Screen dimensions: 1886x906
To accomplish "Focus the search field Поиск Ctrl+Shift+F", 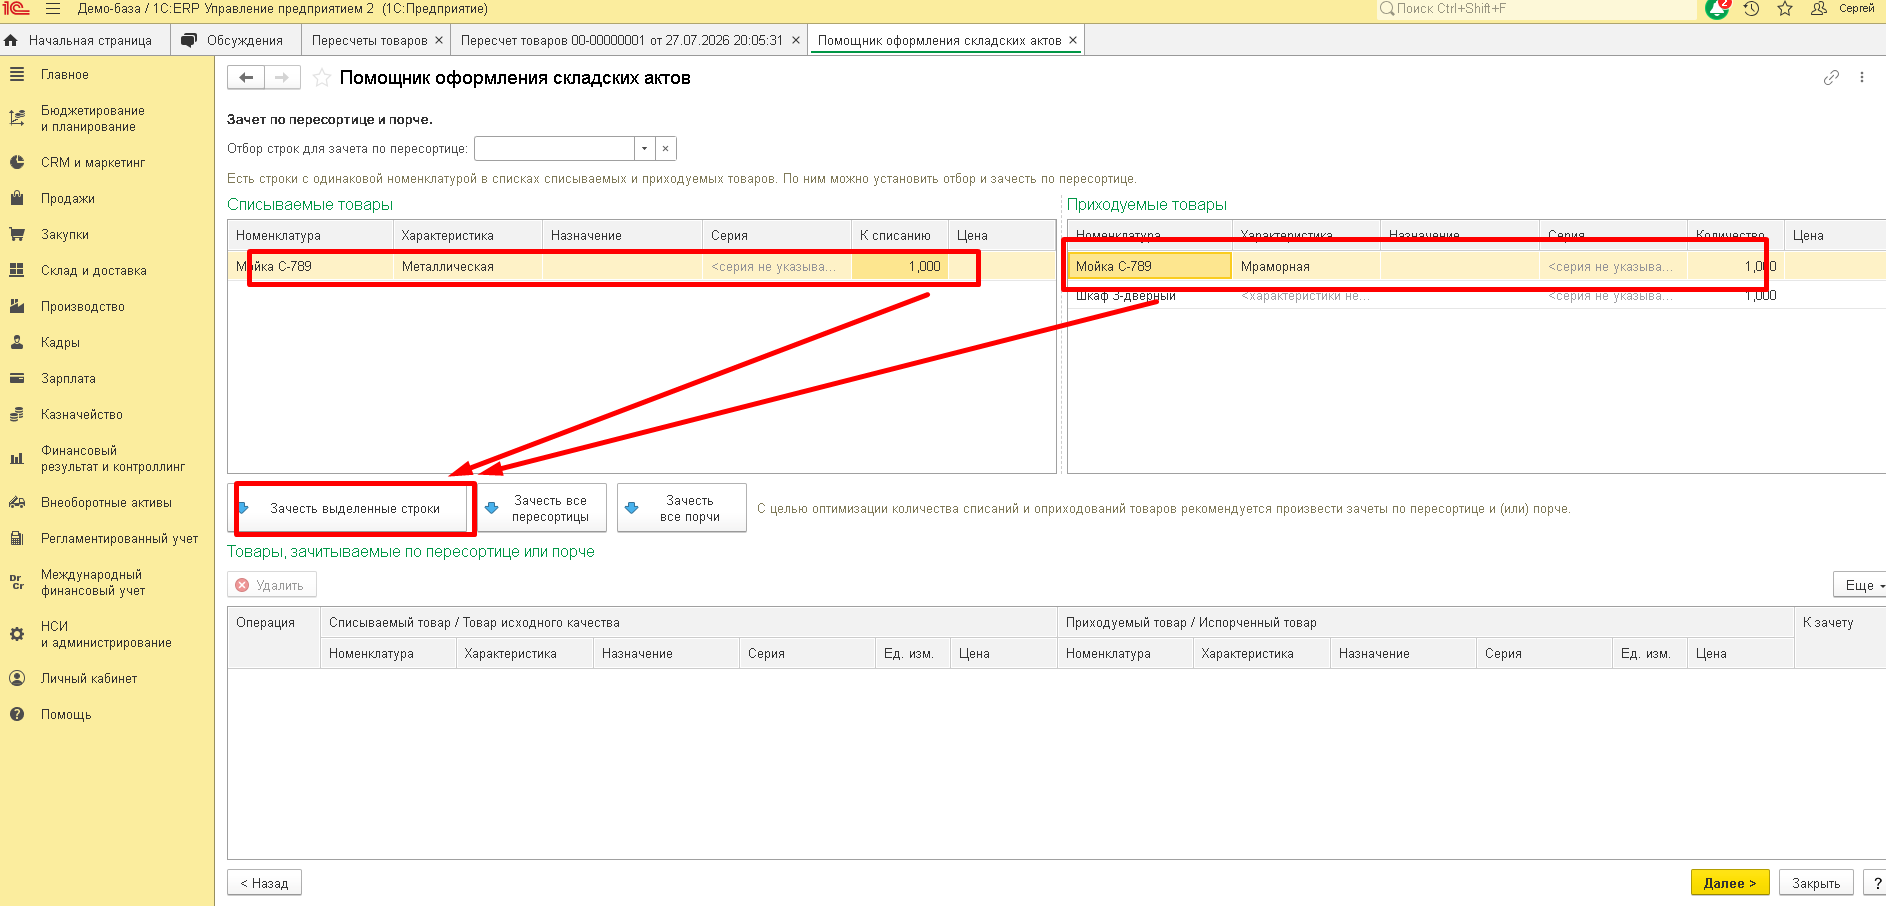I will 1536,9.
